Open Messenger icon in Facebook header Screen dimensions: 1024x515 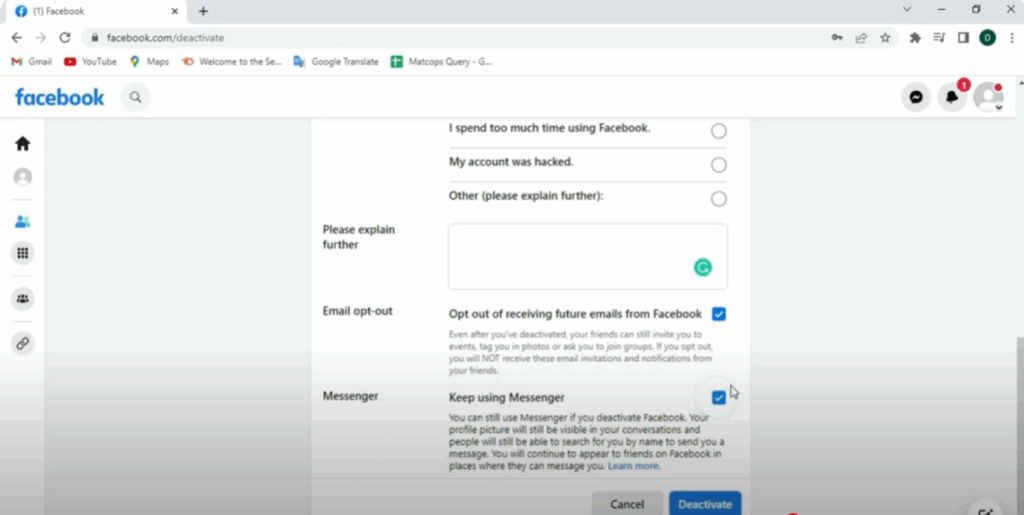pyautogui.click(x=916, y=97)
